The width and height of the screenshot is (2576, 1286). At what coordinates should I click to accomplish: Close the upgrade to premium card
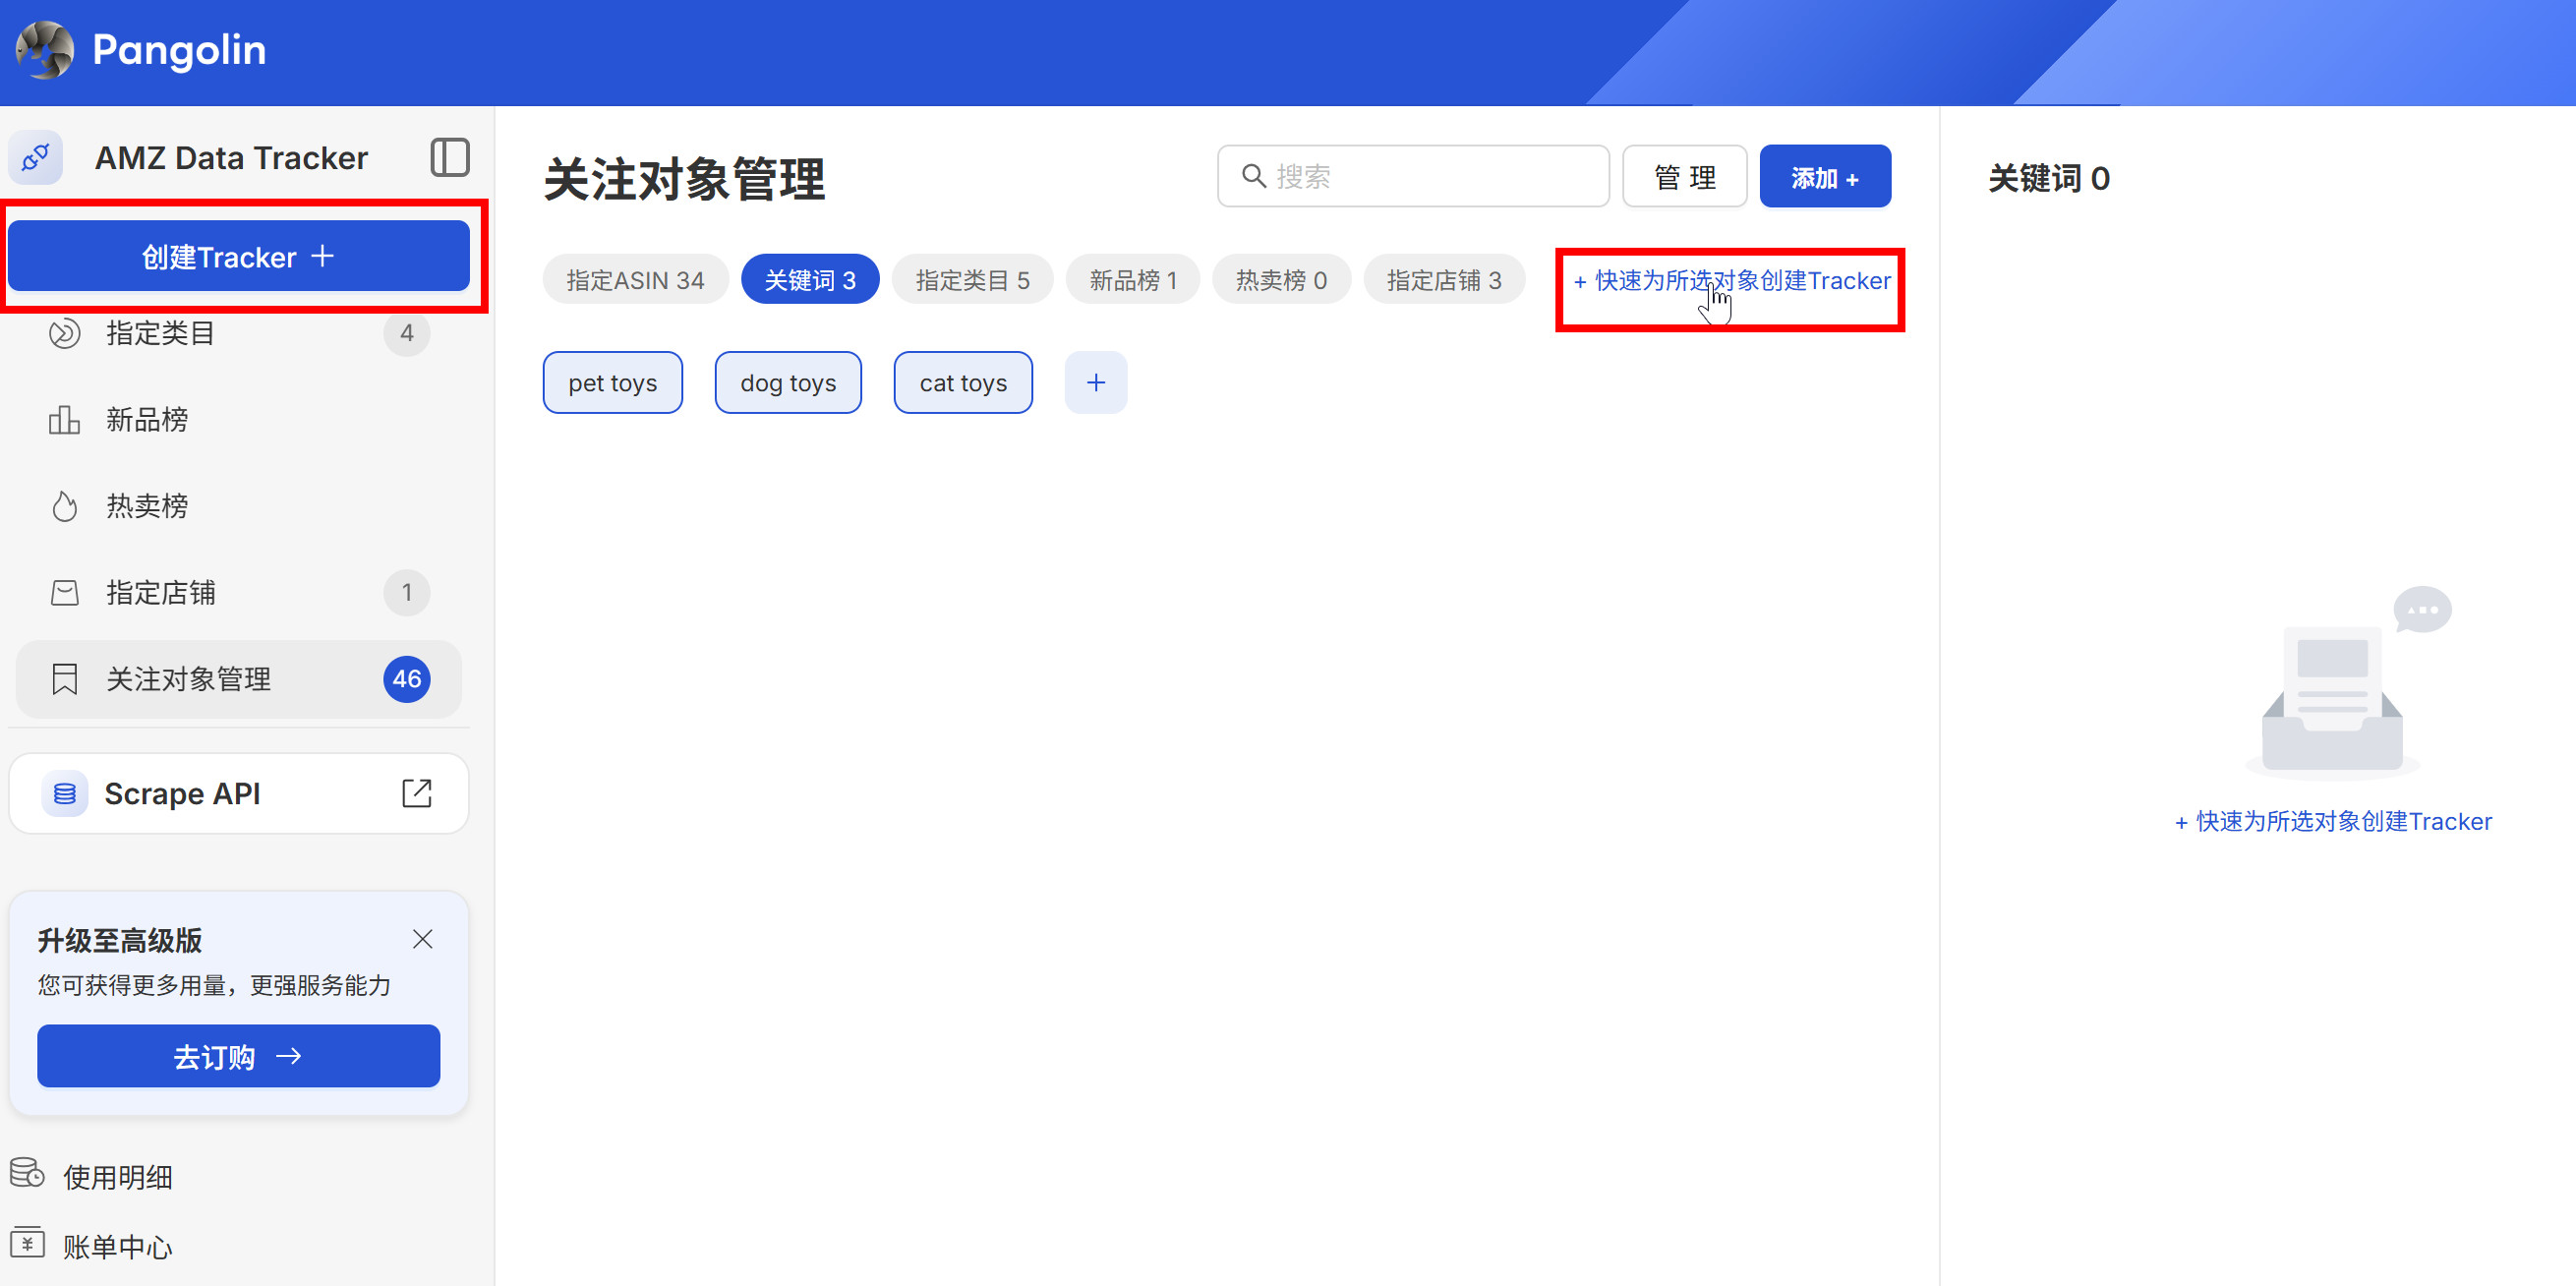[x=422, y=939]
